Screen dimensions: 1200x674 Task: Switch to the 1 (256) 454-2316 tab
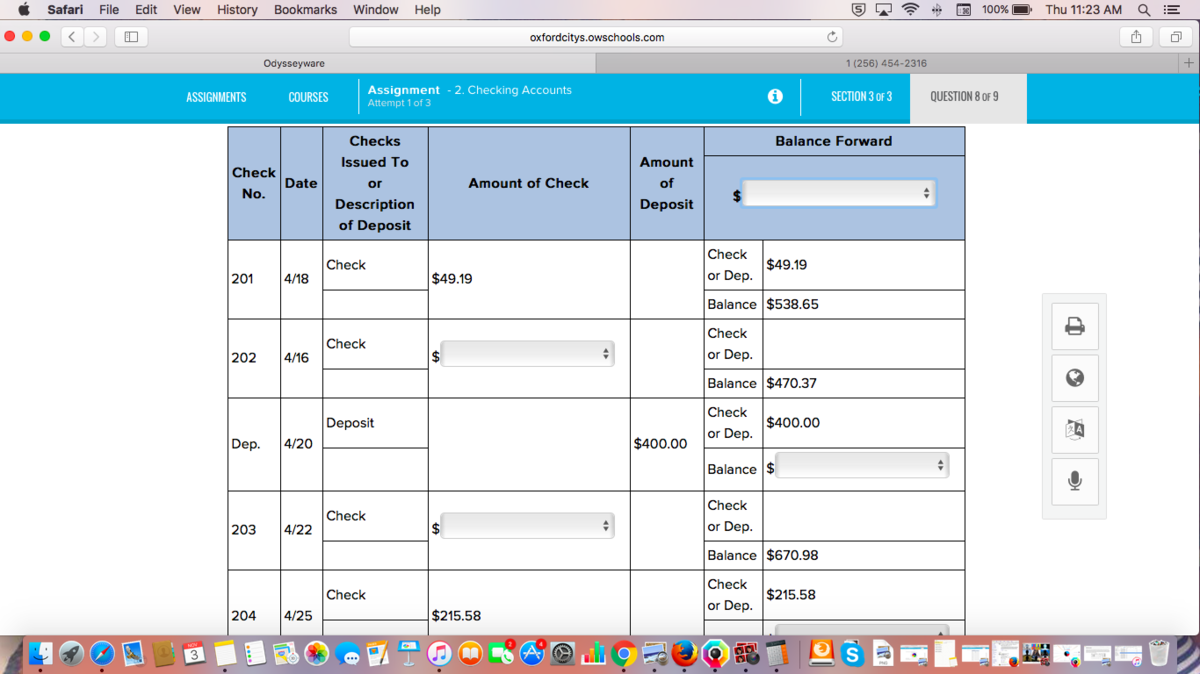[886, 63]
